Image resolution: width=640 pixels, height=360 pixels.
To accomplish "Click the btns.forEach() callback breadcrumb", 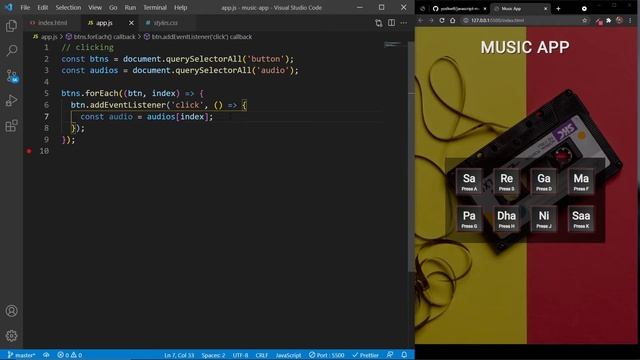I will coord(100,37).
